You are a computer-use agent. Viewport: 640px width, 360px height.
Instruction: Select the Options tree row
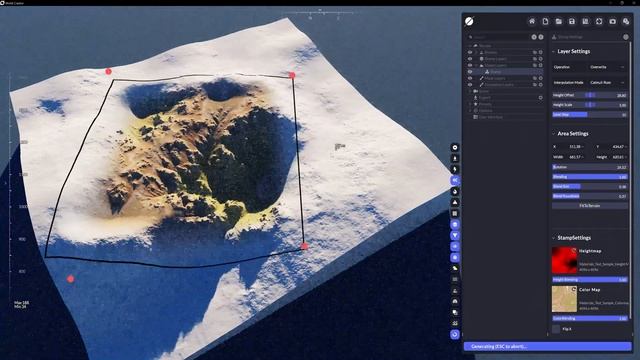coord(505,111)
